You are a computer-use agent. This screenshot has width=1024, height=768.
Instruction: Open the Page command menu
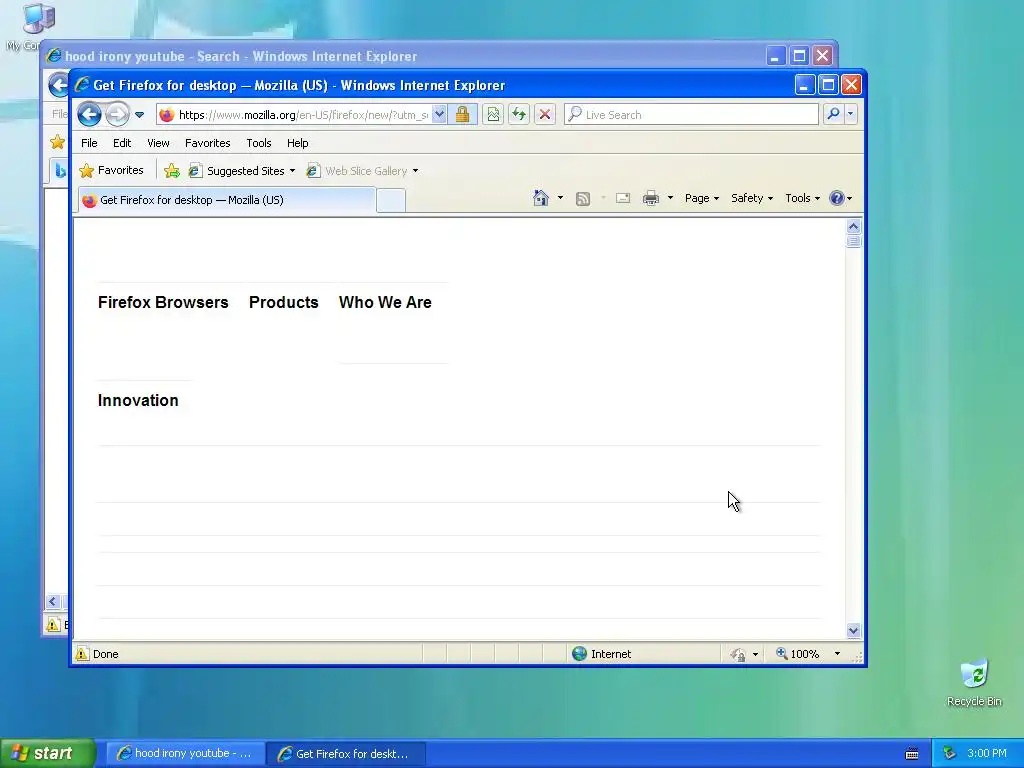[702, 198]
